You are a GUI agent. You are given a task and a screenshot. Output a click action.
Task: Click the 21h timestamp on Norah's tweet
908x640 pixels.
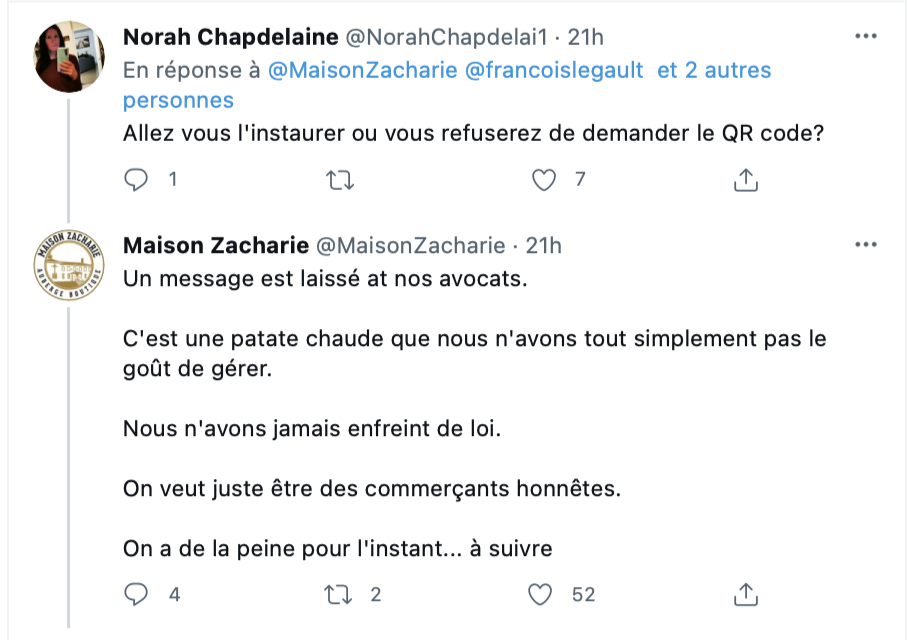coord(586,37)
